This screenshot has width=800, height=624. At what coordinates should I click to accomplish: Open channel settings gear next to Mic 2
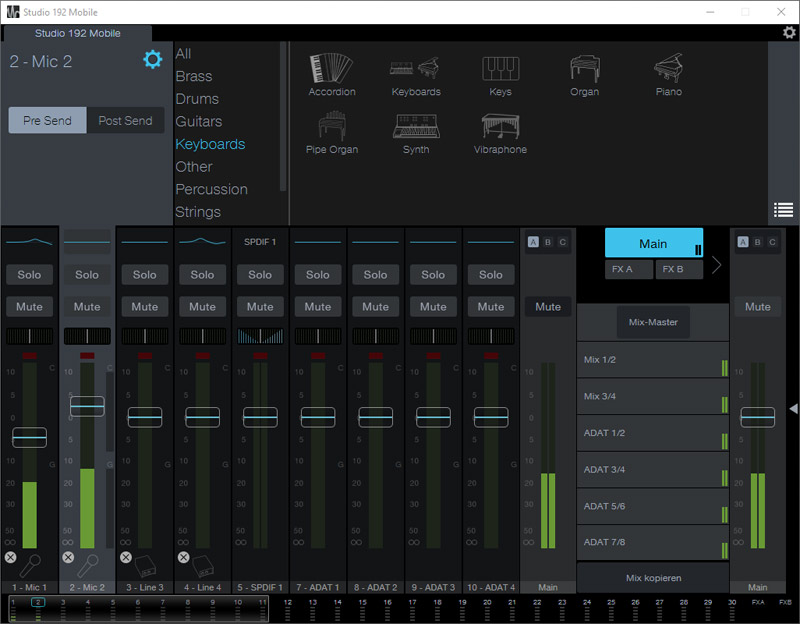click(152, 60)
